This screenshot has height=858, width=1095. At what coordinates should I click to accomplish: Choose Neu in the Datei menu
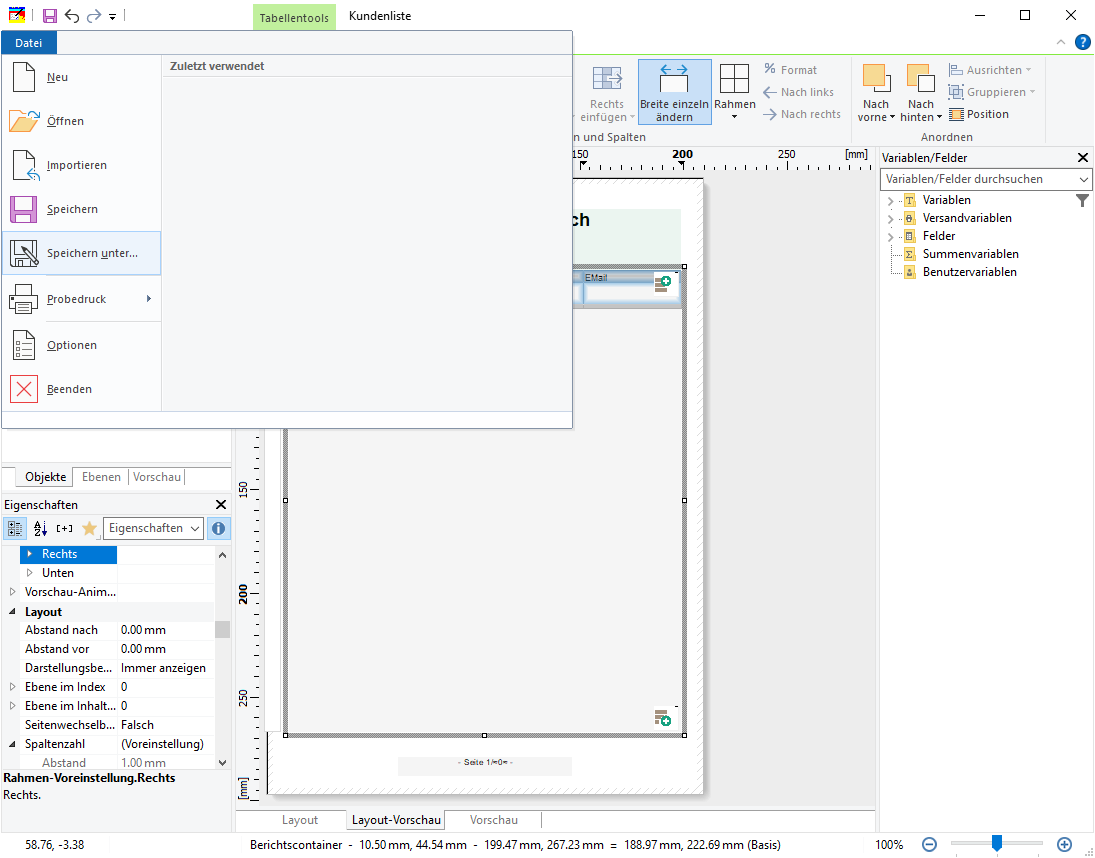(x=82, y=77)
